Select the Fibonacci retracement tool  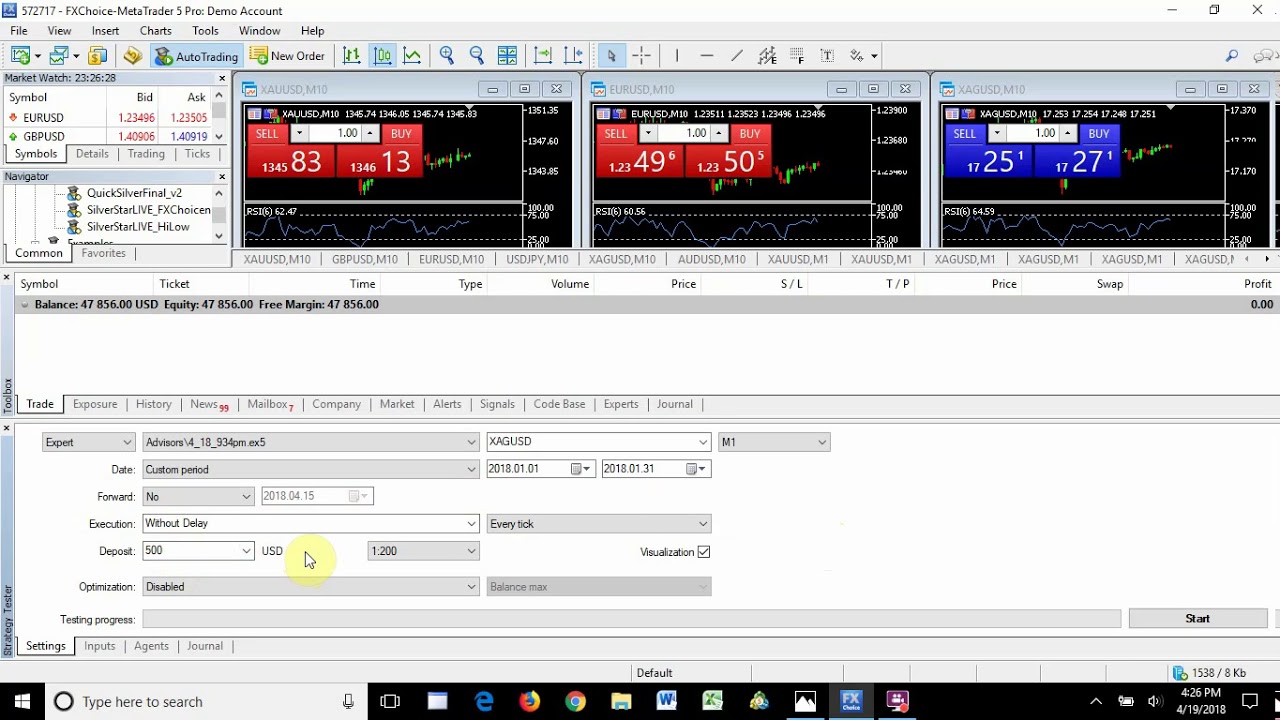tap(797, 56)
